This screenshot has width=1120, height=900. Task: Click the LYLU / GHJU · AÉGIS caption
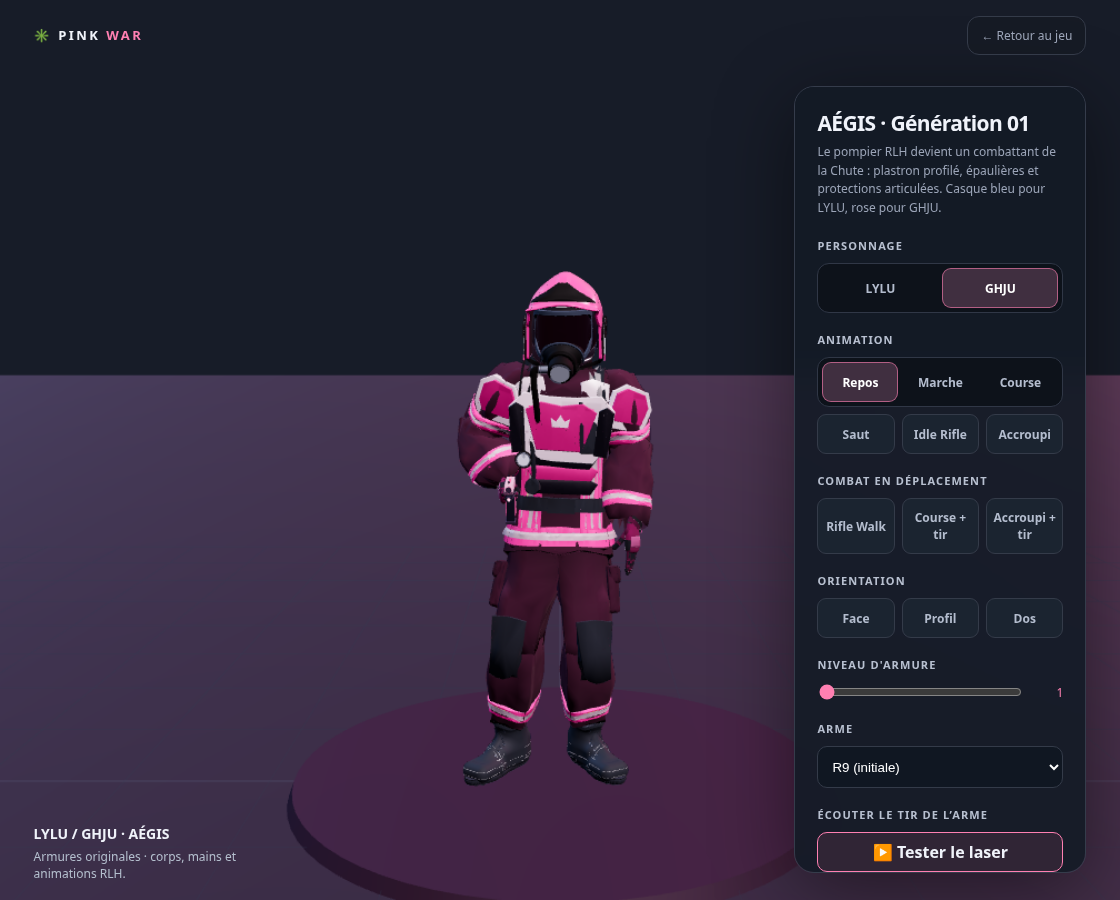[x=101, y=834]
